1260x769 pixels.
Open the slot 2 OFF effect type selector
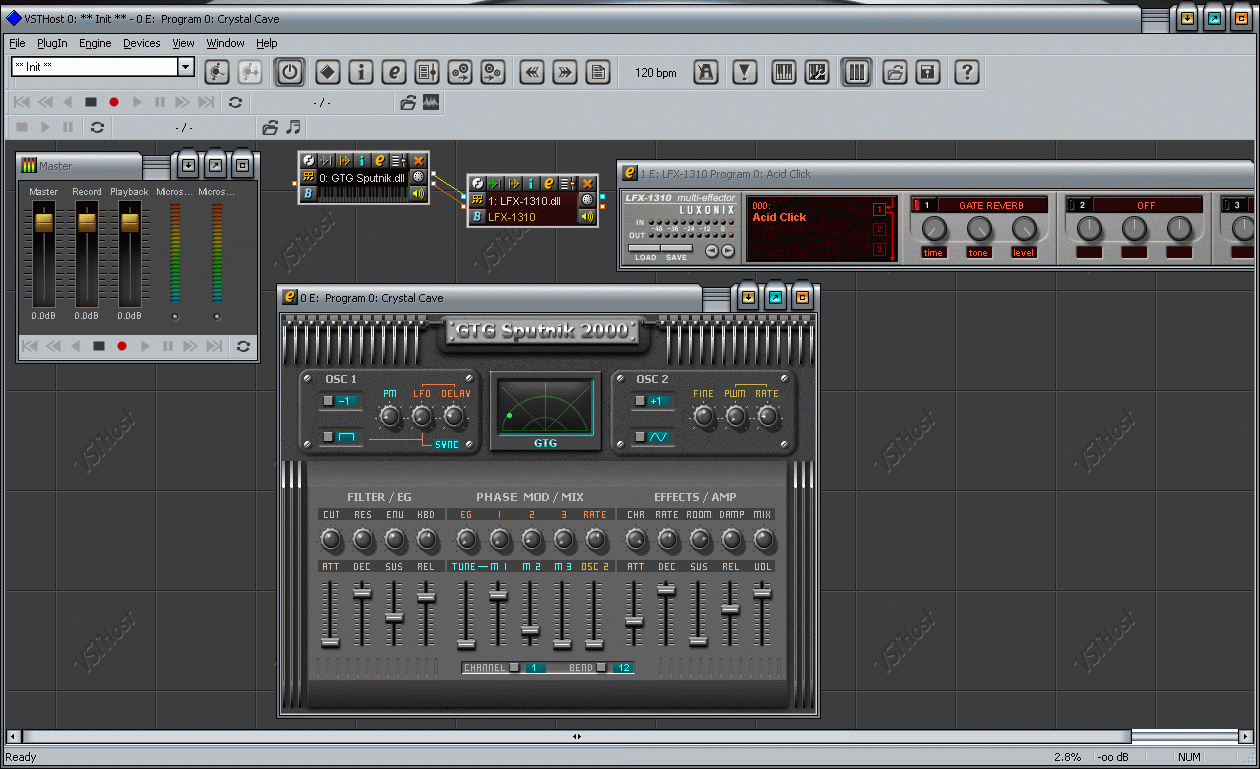pos(1146,205)
